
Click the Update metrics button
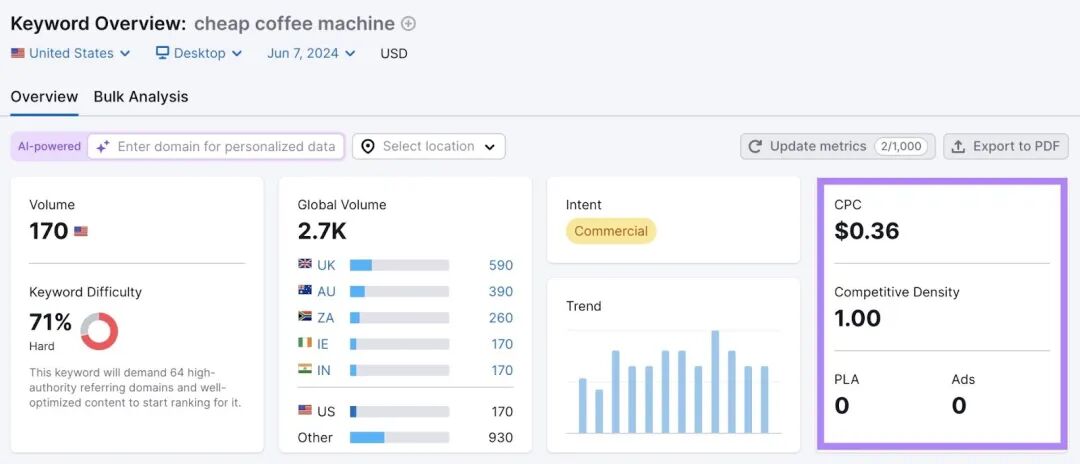tap(838, 147)
